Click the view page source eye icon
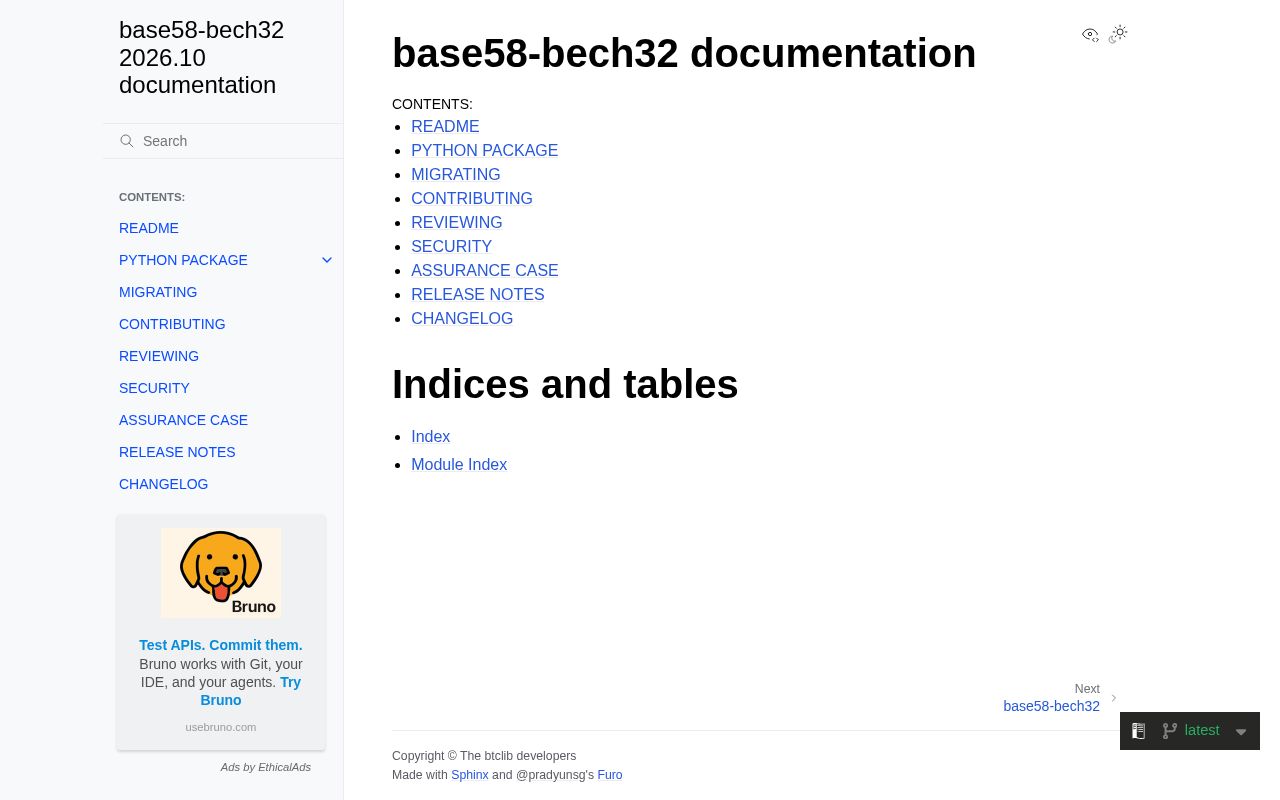The height and width of the screenshot is (800, 1280). [1090, 35]
